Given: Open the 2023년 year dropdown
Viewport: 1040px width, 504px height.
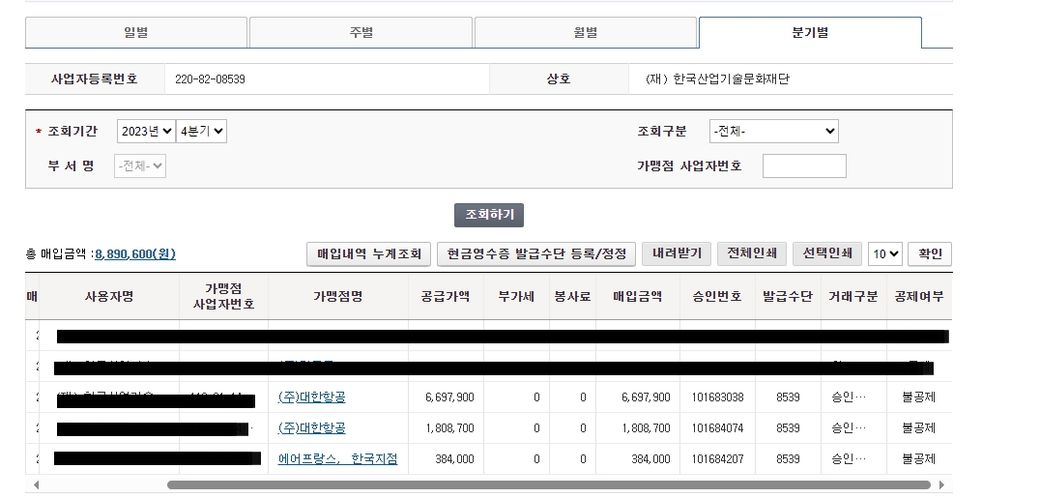Looking at the screenshot, I should point(145,131).
